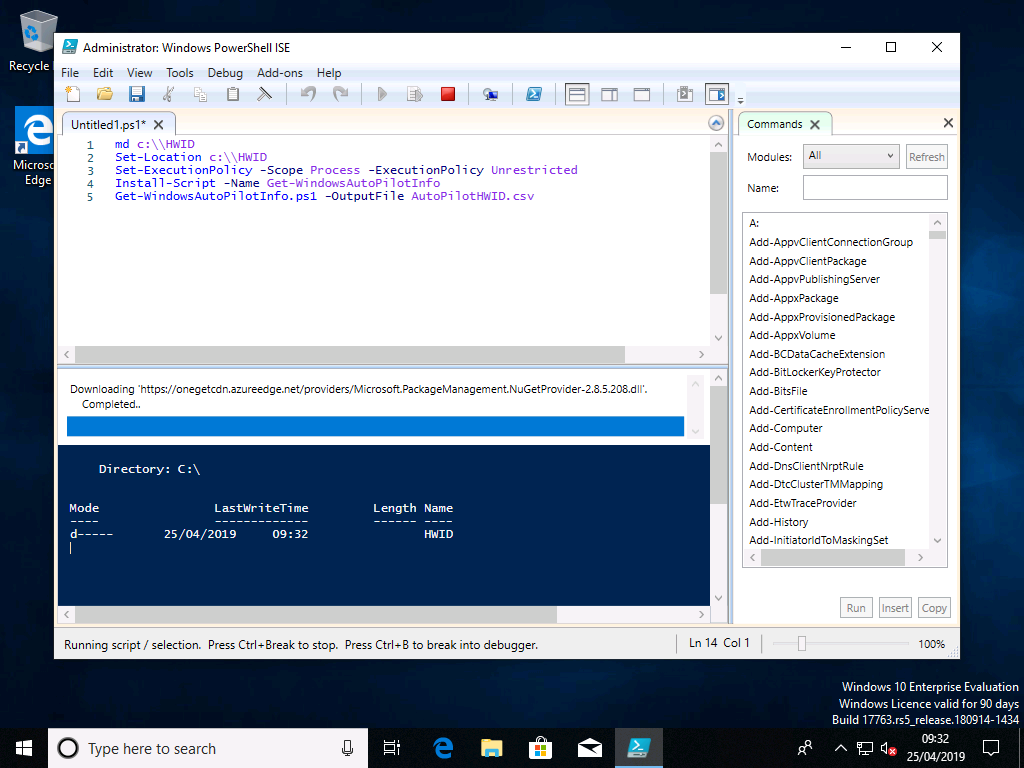Click the Copy button in Commands pane

934,607
